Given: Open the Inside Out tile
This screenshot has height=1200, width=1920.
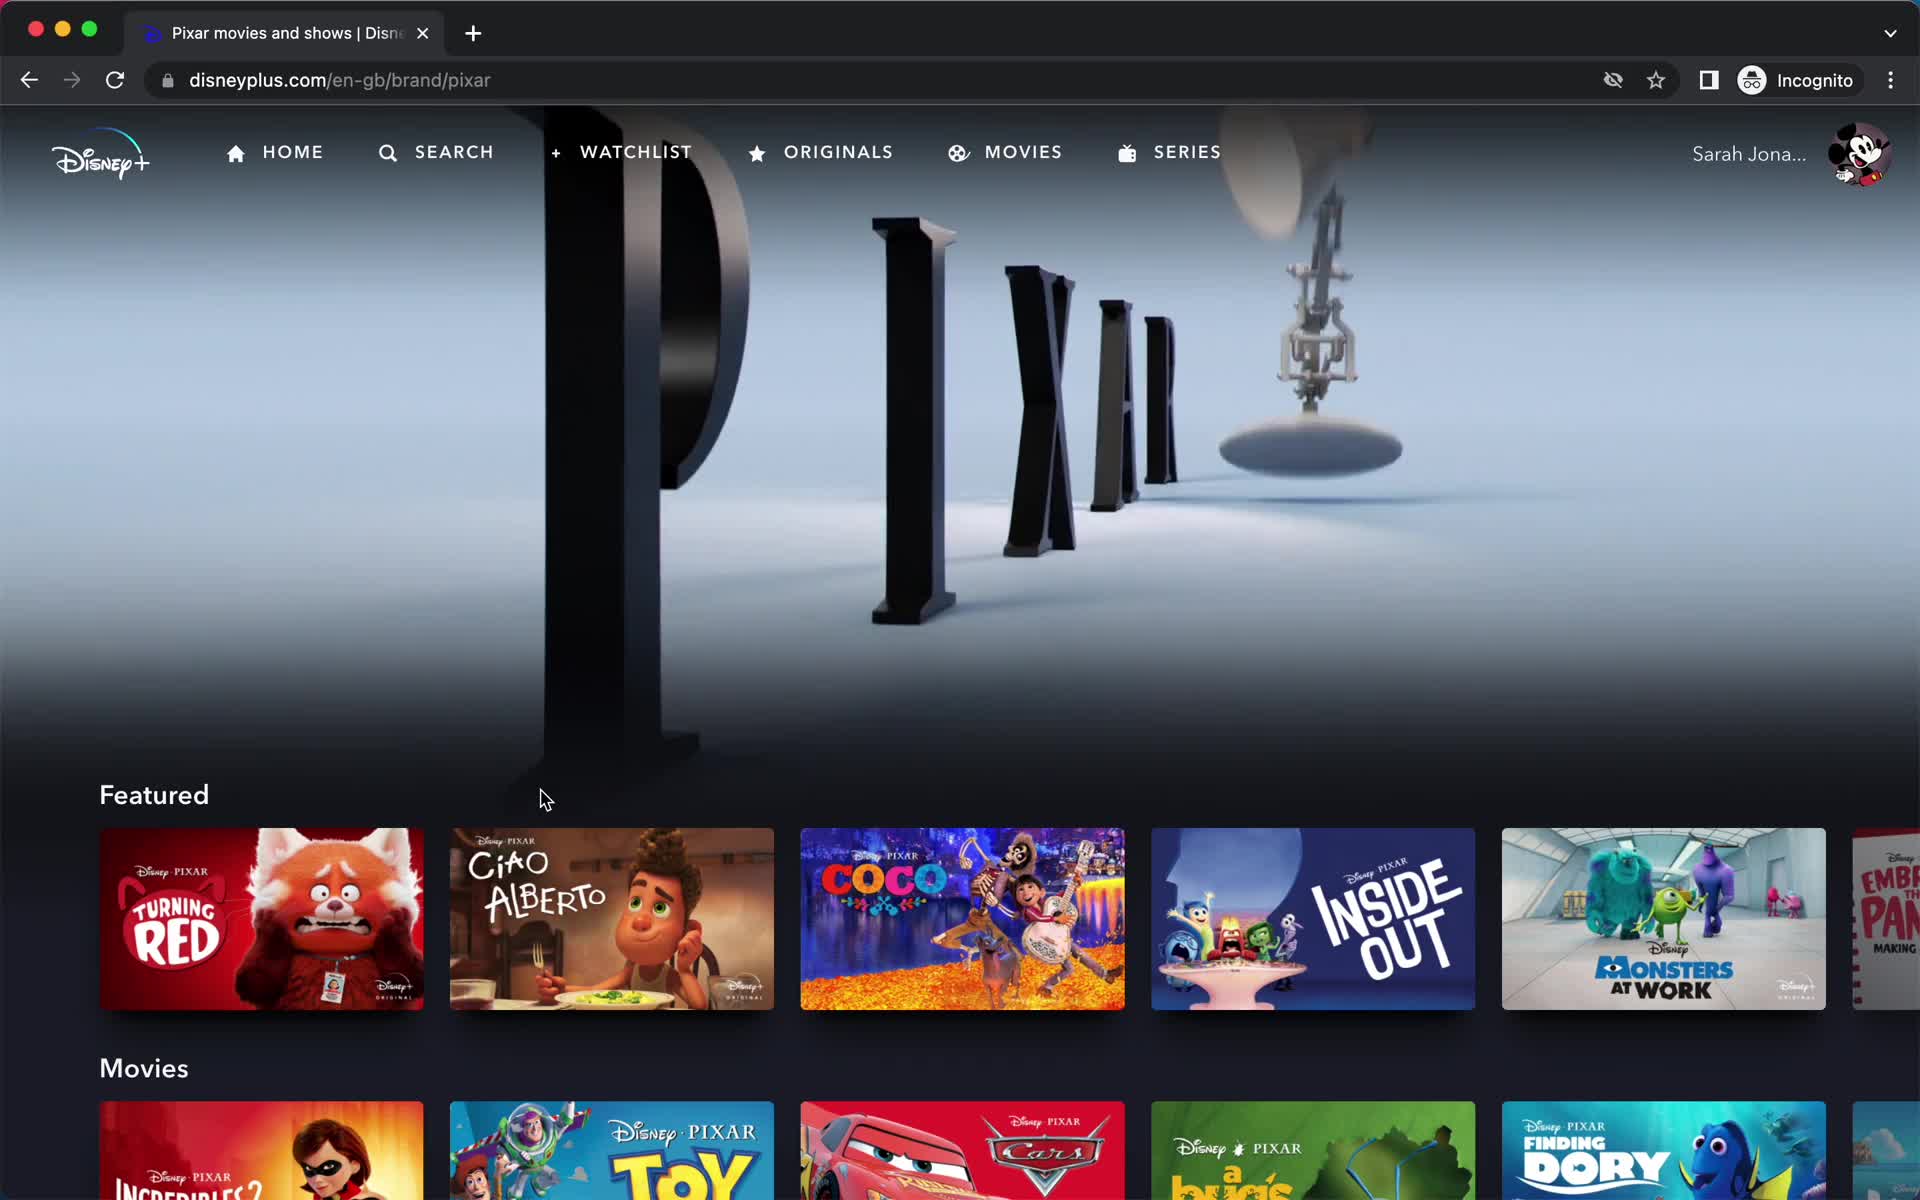Looking at the screenshot, I should [1313, 918].
